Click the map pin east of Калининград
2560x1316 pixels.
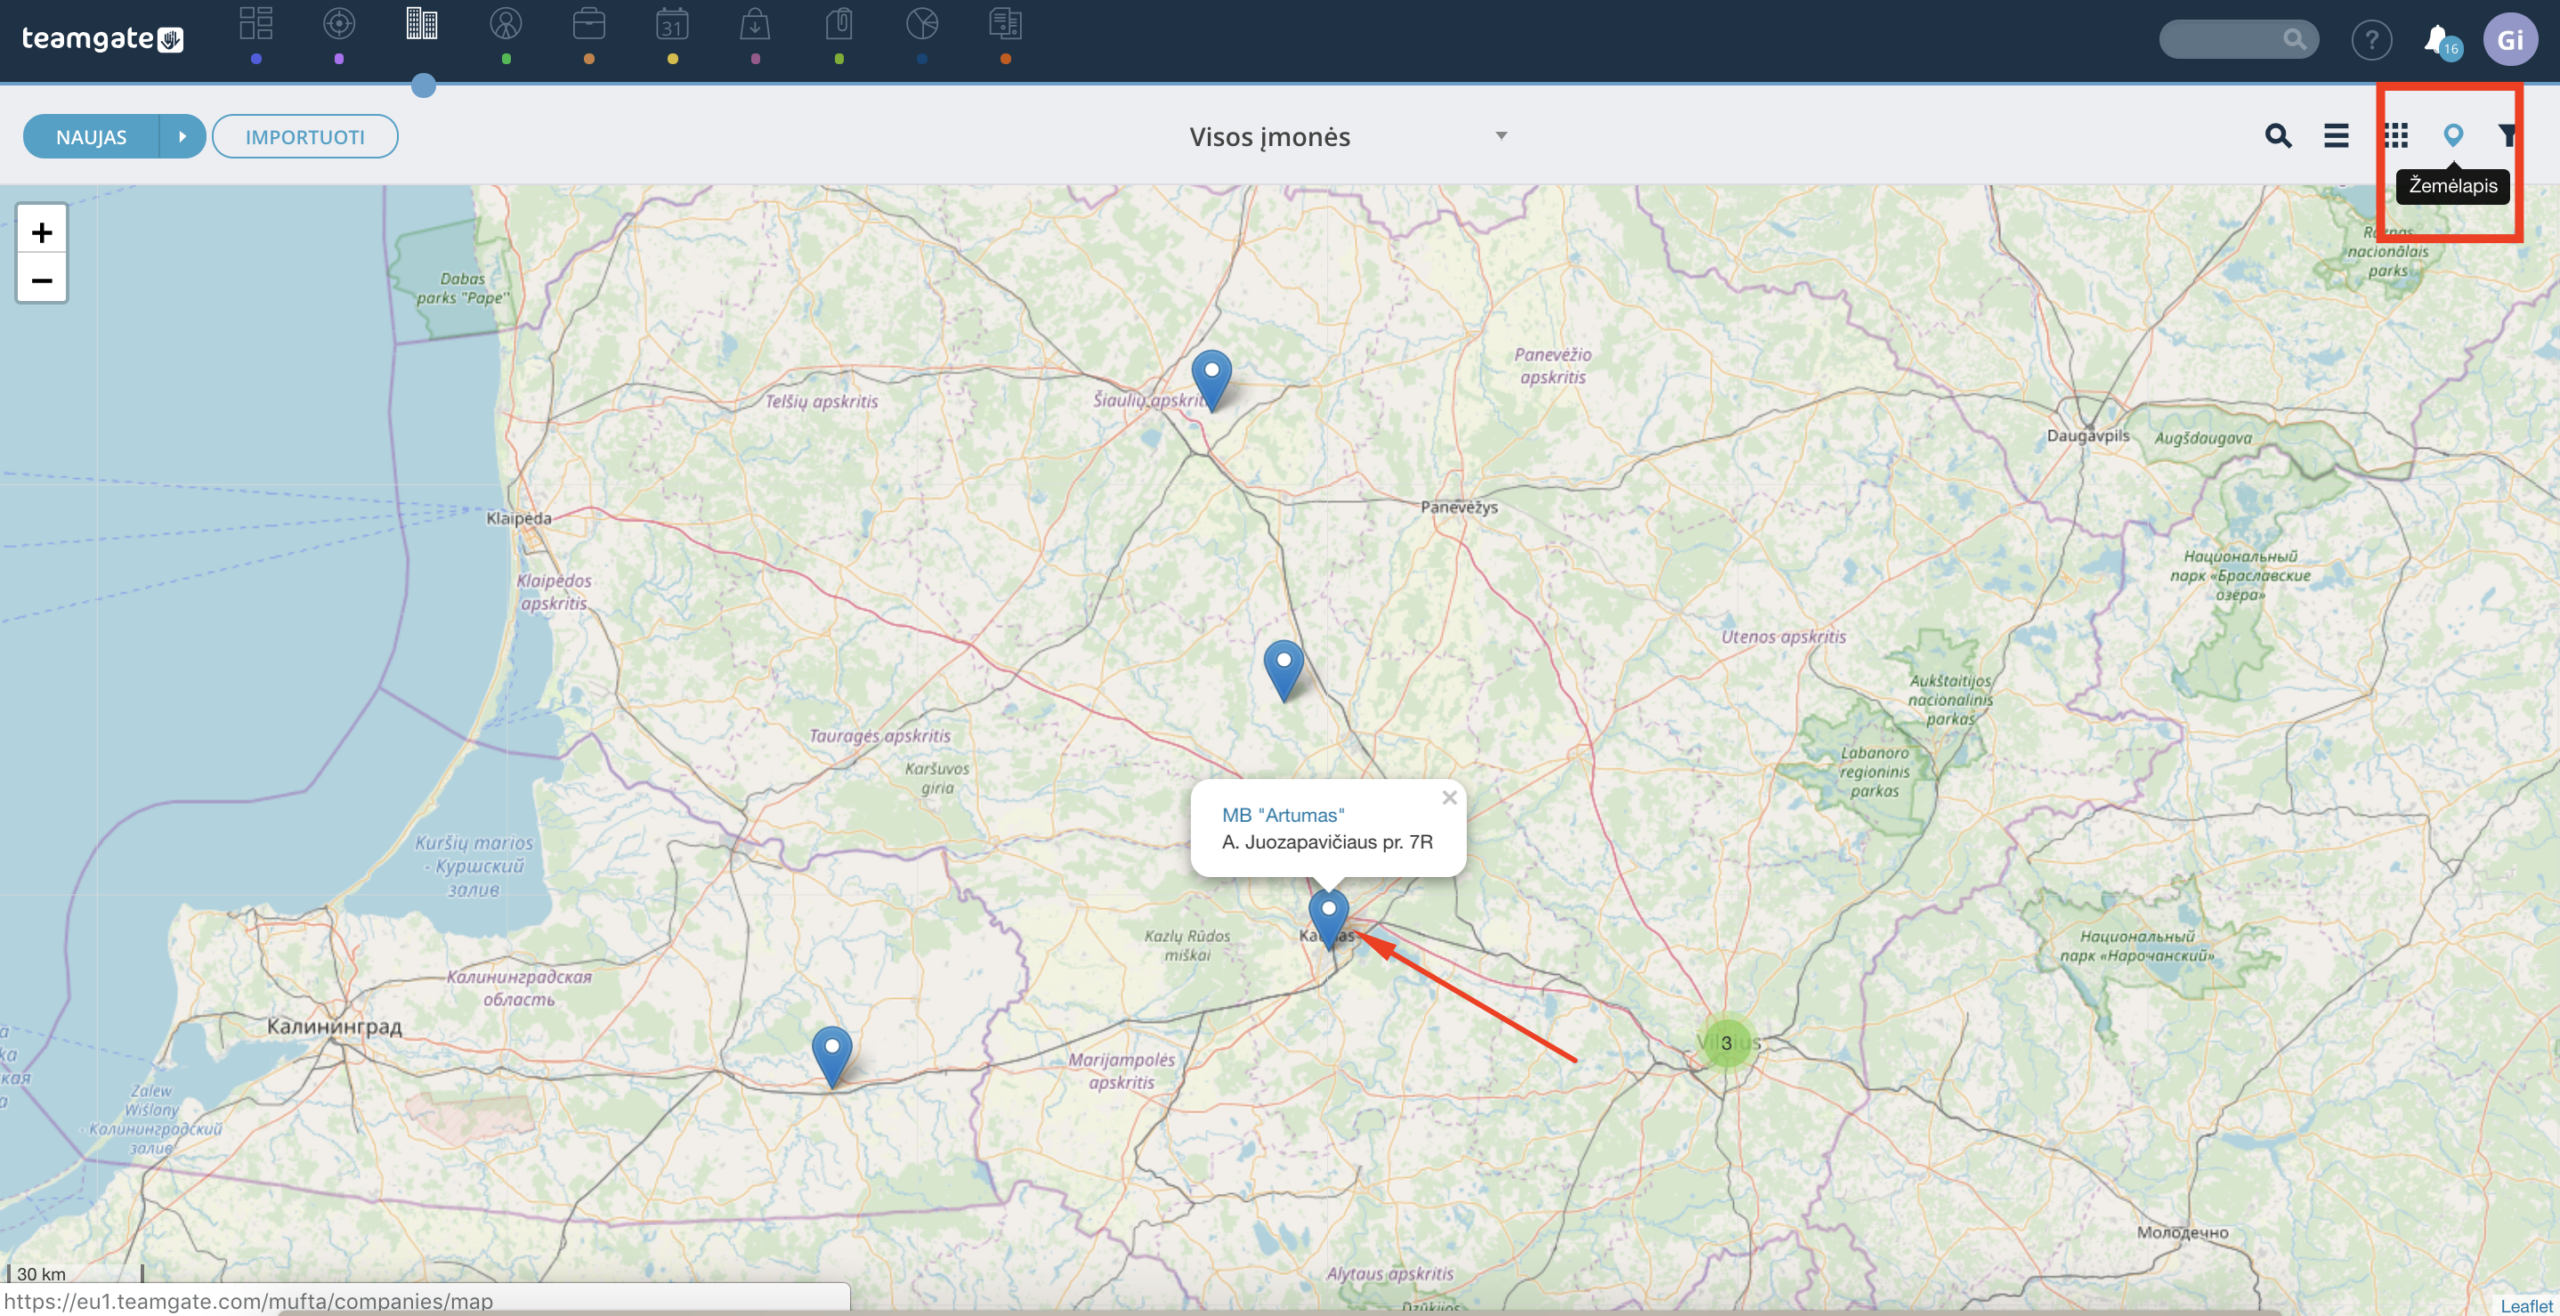click(x=831, y=1057)
